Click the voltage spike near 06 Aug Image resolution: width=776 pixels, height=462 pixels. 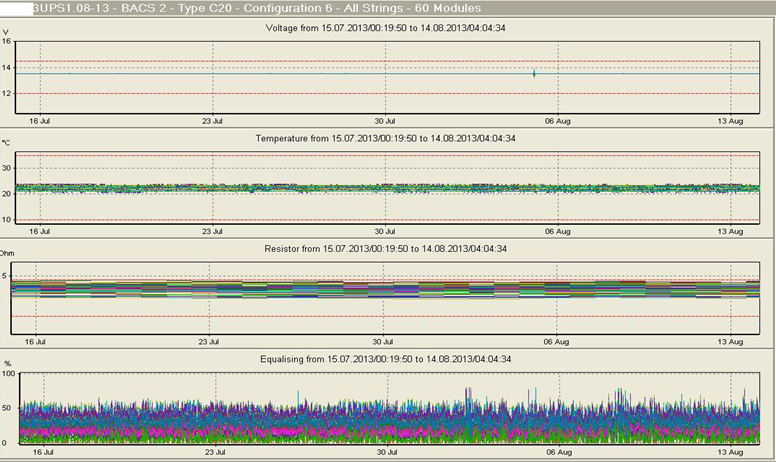pos(534,73)
